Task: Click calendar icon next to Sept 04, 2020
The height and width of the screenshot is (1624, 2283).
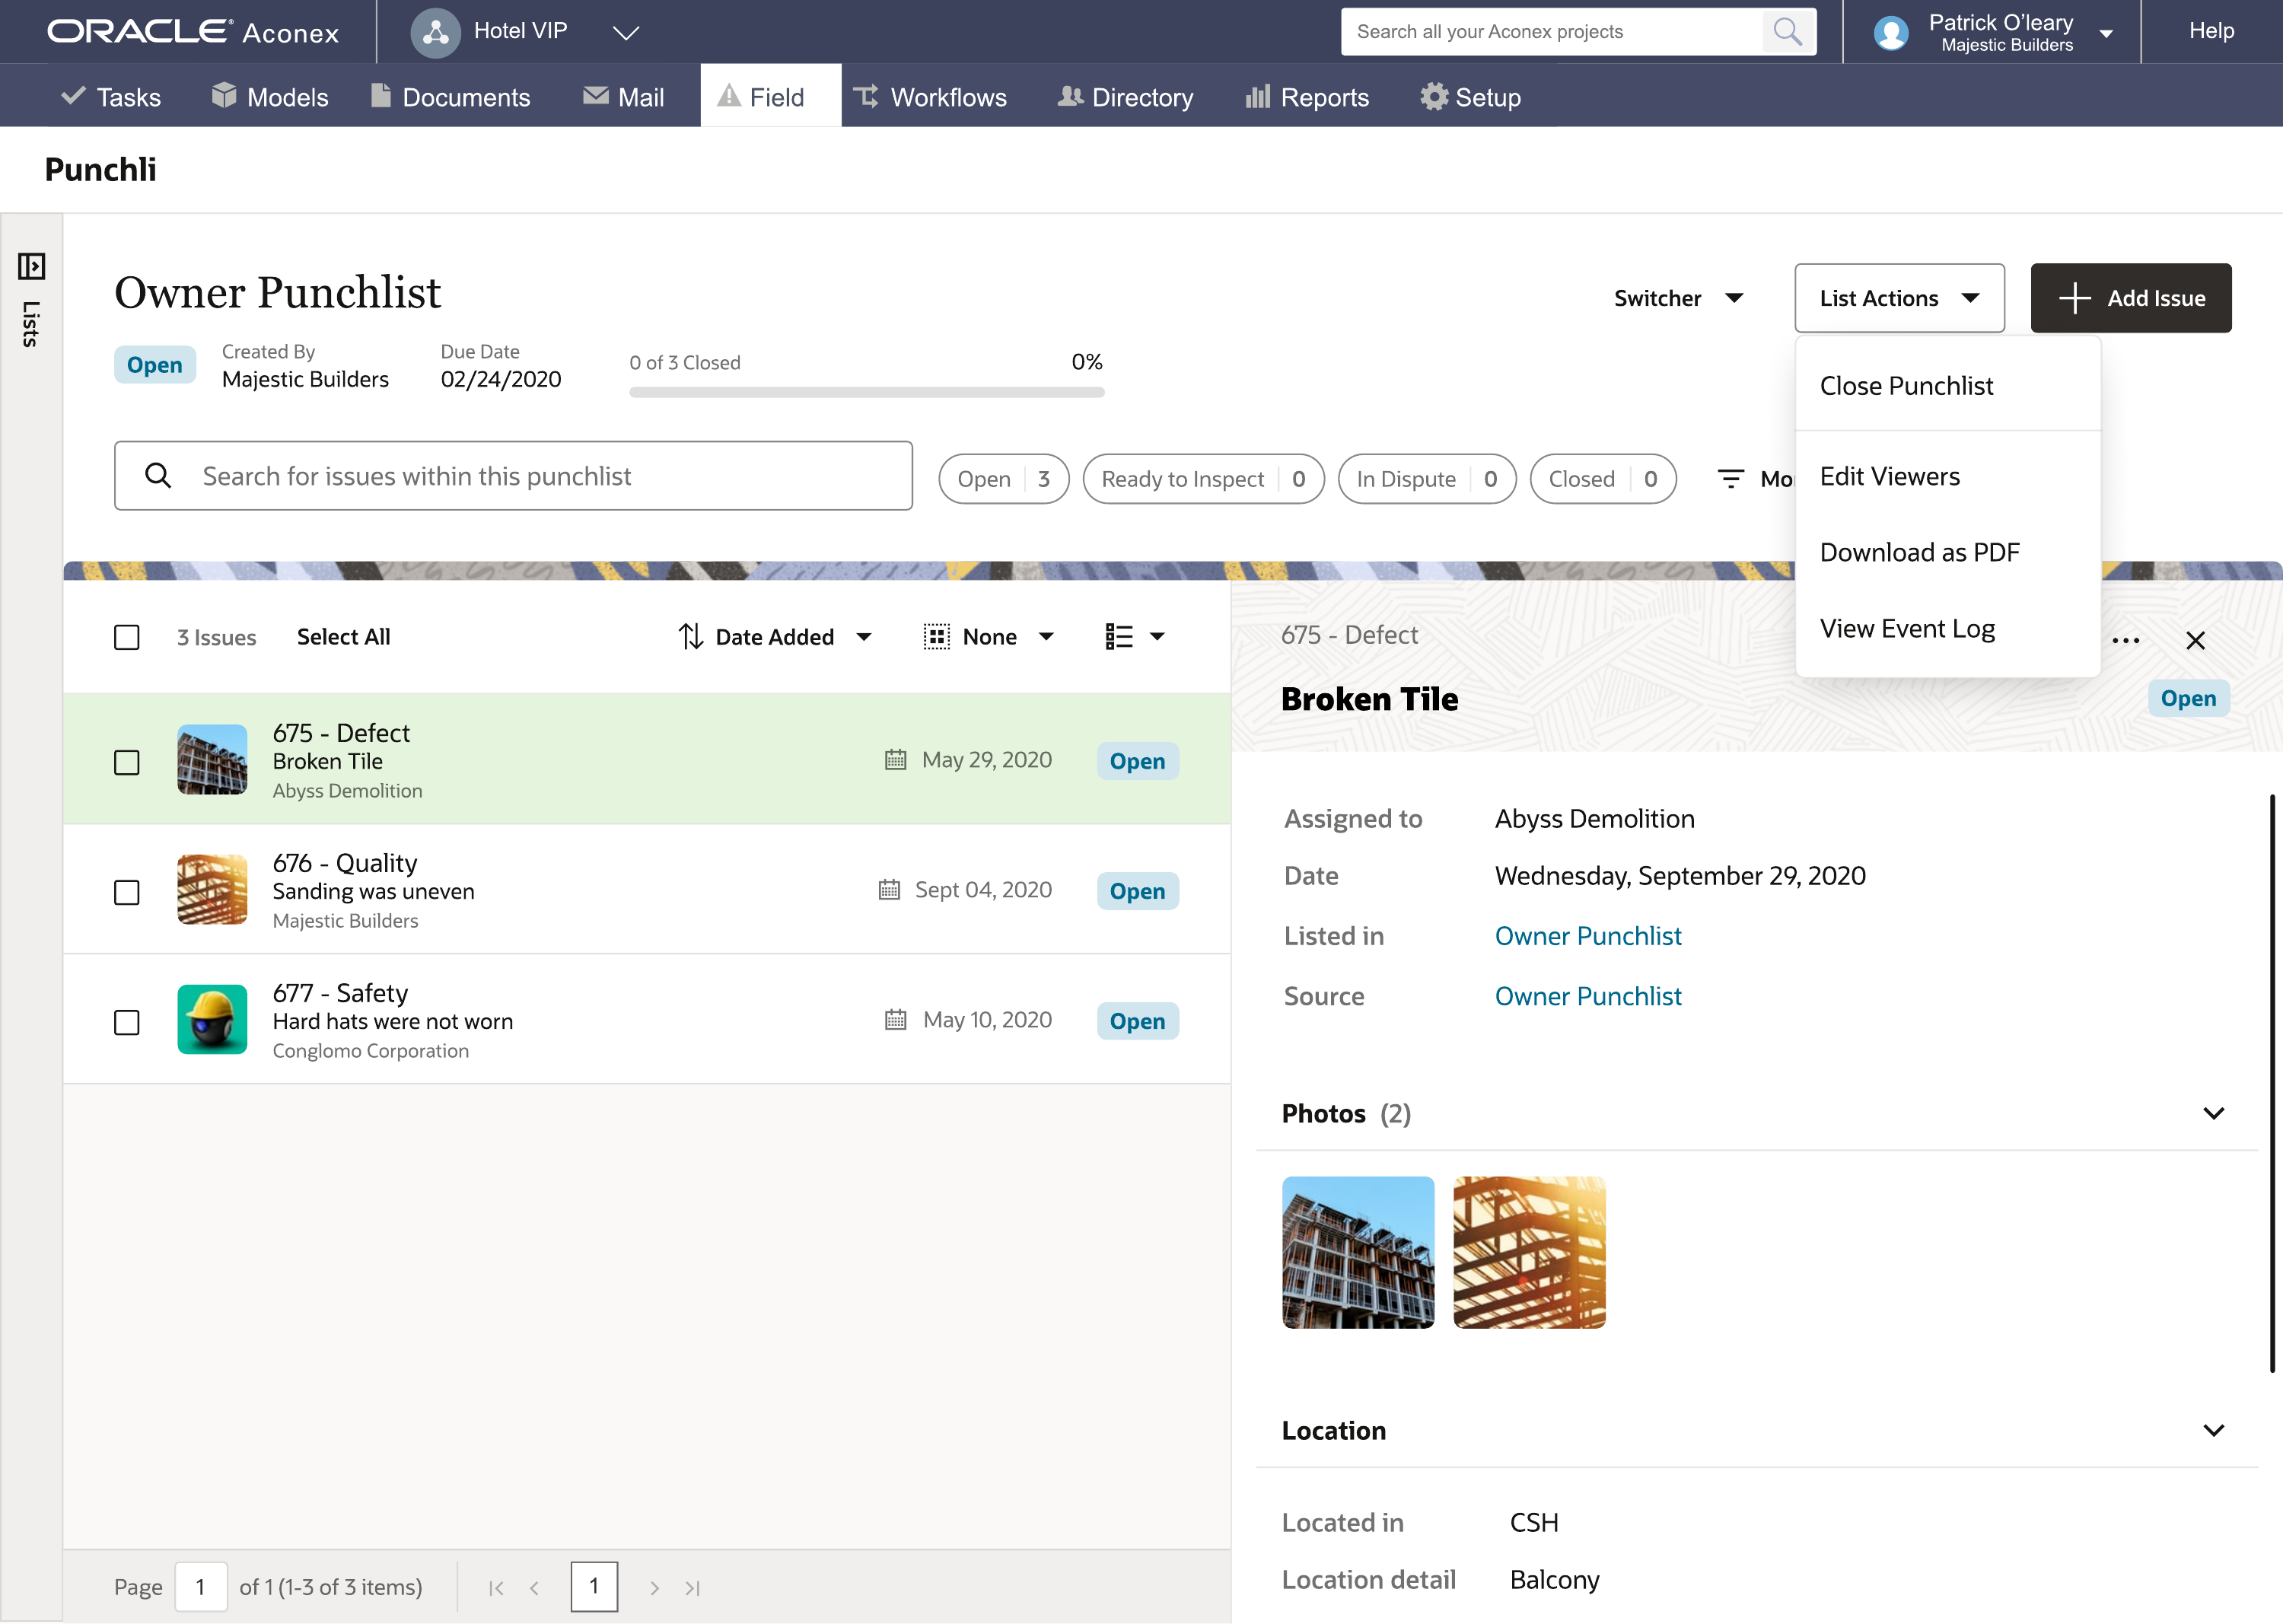Action: coord(889,890)
